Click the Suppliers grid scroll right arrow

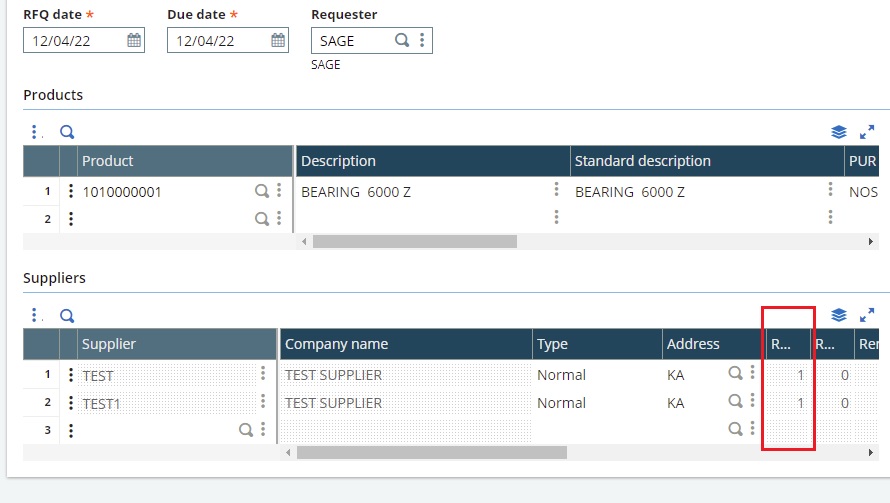click(x=871, y=452)
